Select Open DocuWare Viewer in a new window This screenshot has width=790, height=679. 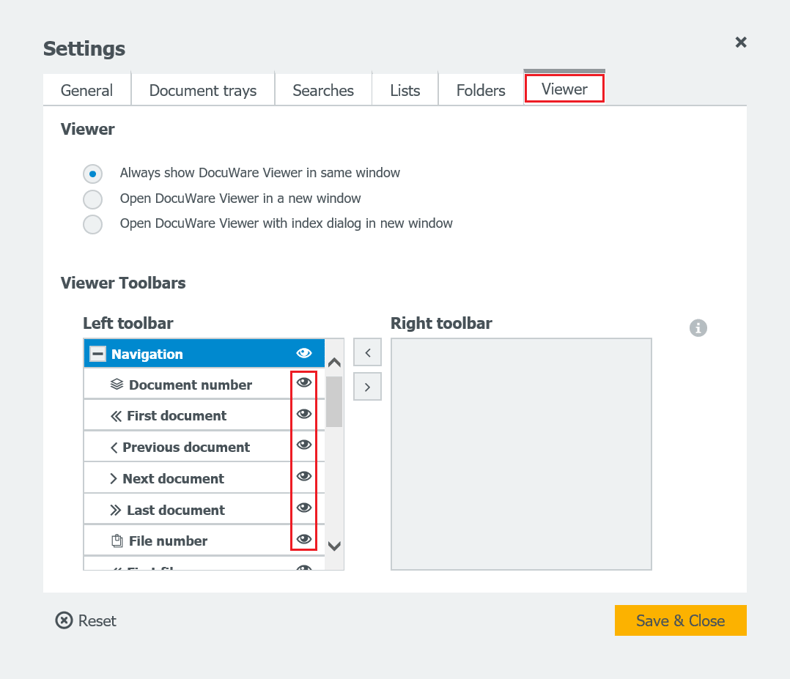[x=93, y=199]
